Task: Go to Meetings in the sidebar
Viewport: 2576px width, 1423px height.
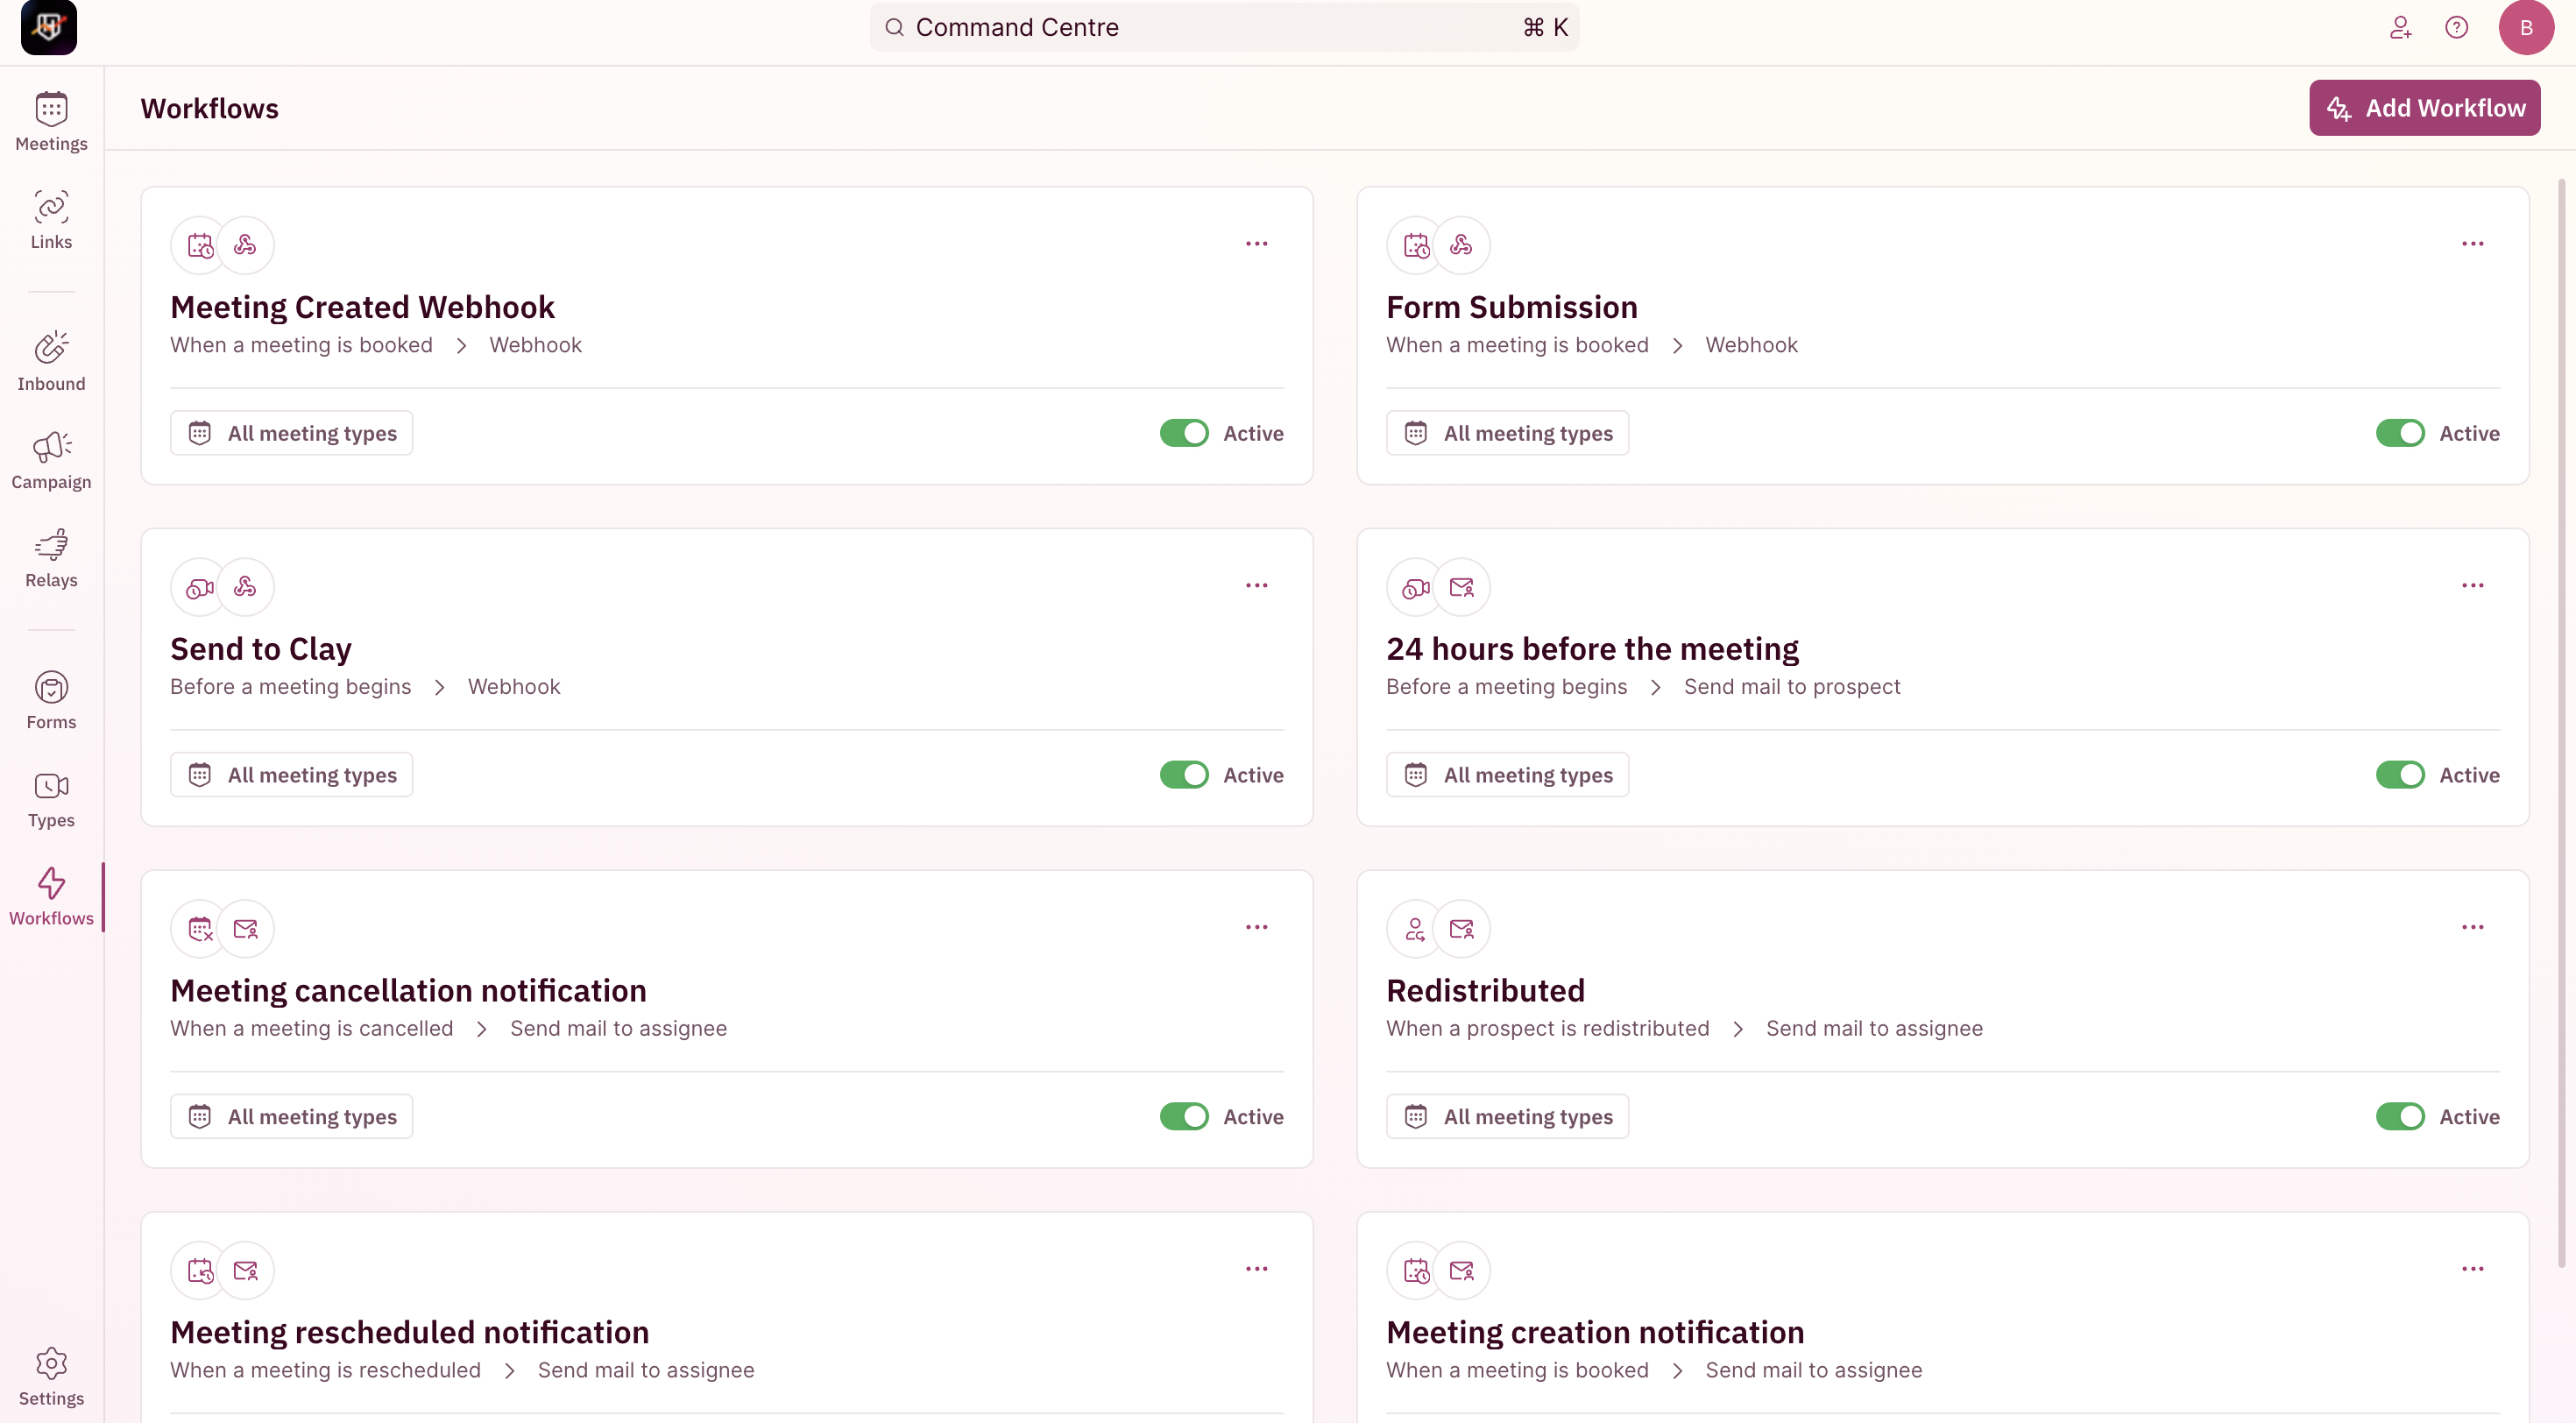Action: (x=51, y=122)
